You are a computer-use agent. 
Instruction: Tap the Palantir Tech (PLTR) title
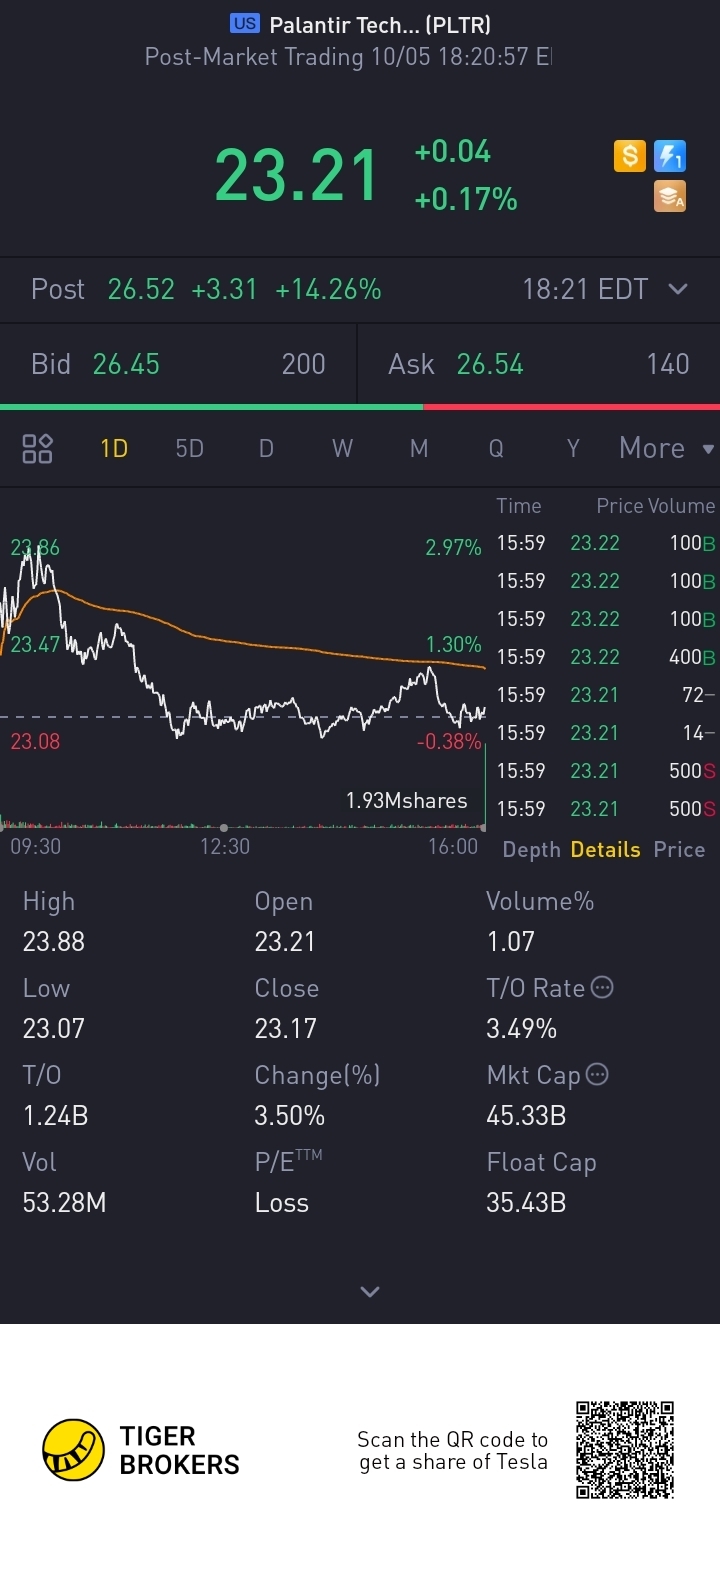pos(380,25)
